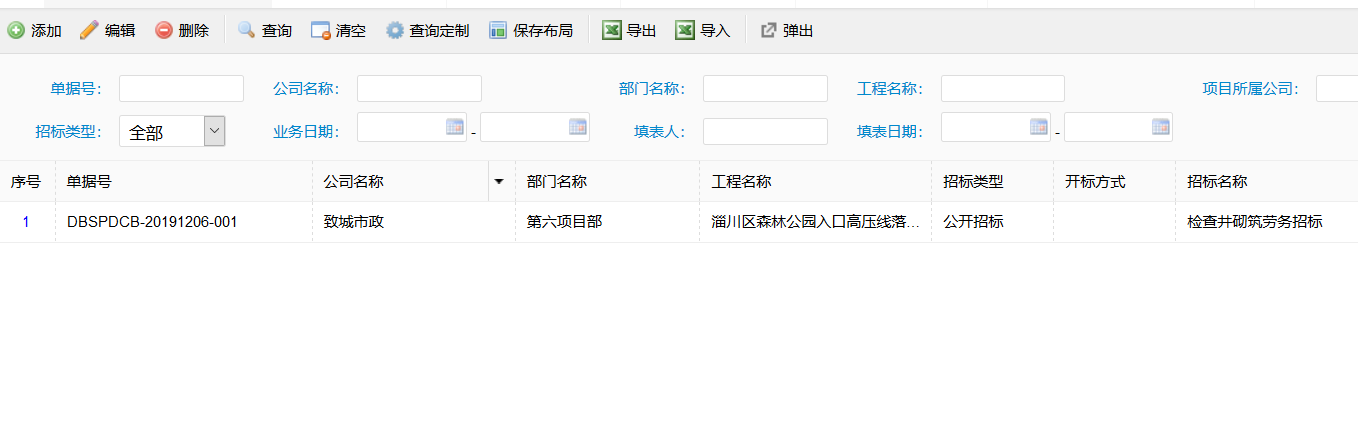Sort by the 单据号 column header
The width and height of the screenshot is (1358, 425).
click(184, 182)
